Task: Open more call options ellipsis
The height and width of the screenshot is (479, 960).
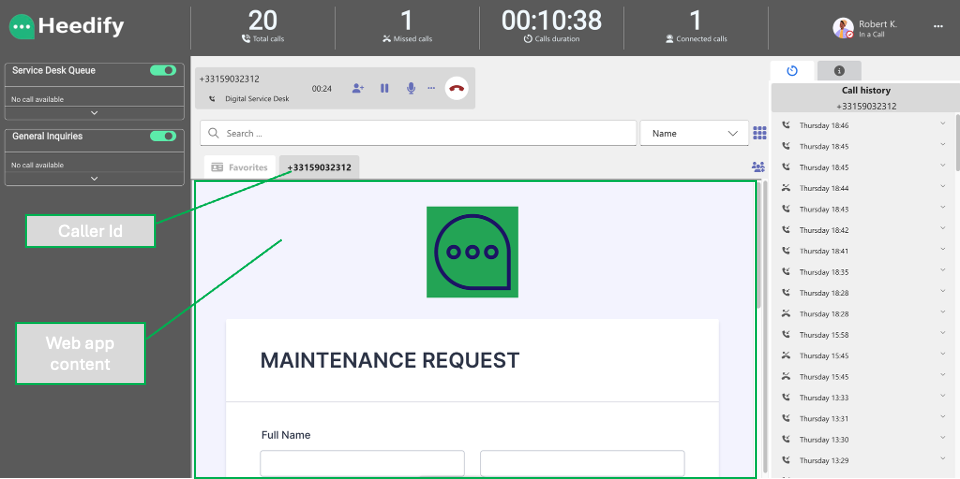Action: click(431, 88)
